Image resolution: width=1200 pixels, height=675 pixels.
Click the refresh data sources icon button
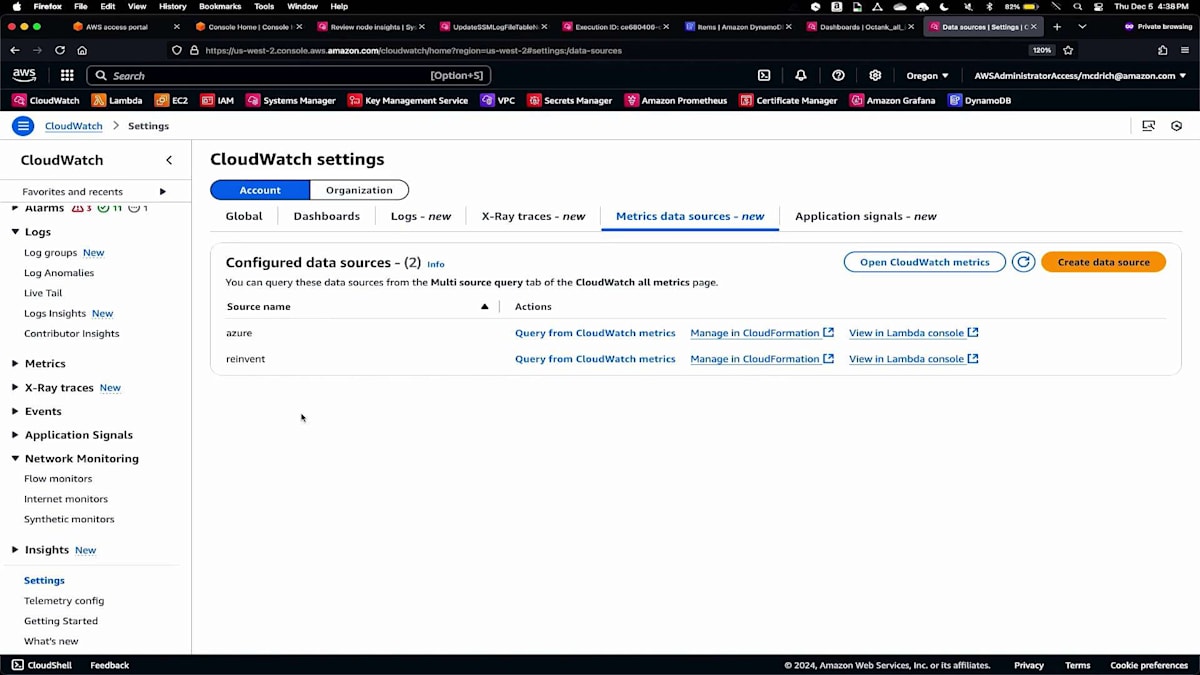point(1023,262)
